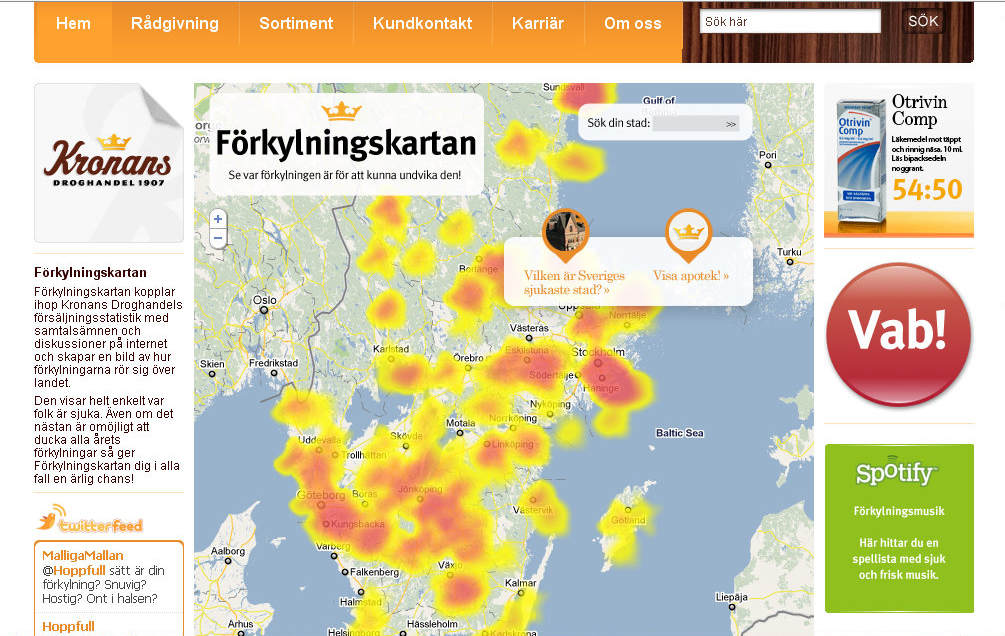This screenshot has width=1005, height=636.
Task: Click the crown pharmacy pin icon
Action: 688,235
